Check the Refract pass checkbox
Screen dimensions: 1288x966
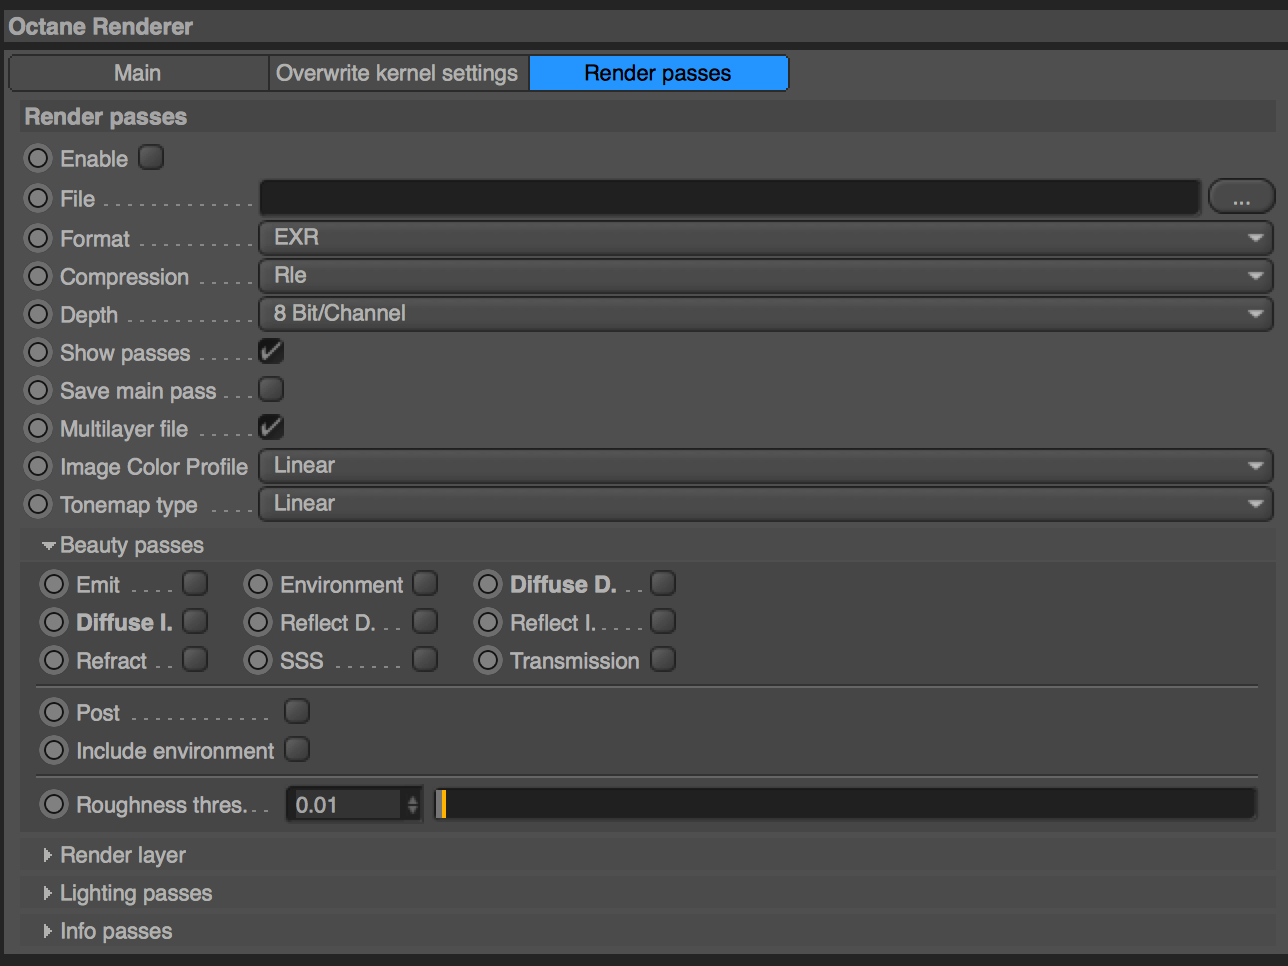tap(195, 659)
